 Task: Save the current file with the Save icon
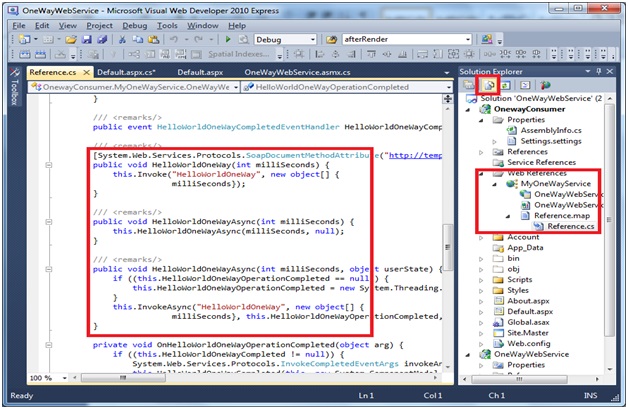point(87,39)
